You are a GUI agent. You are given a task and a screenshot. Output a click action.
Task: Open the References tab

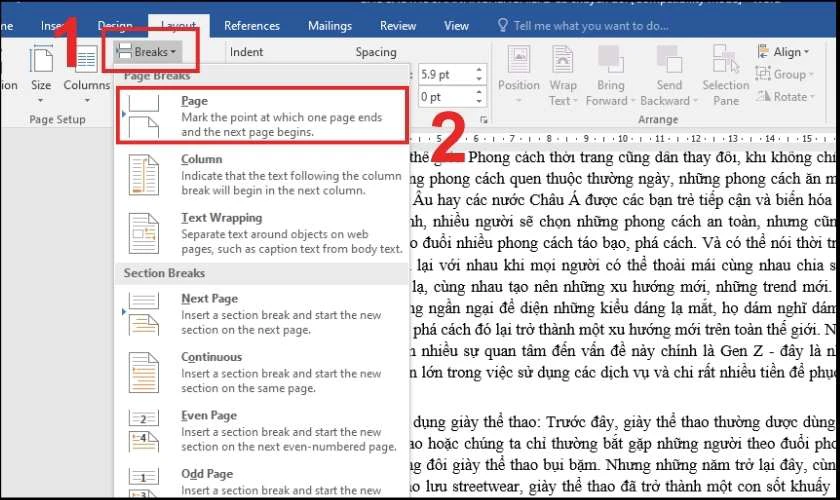pos(251,26)
